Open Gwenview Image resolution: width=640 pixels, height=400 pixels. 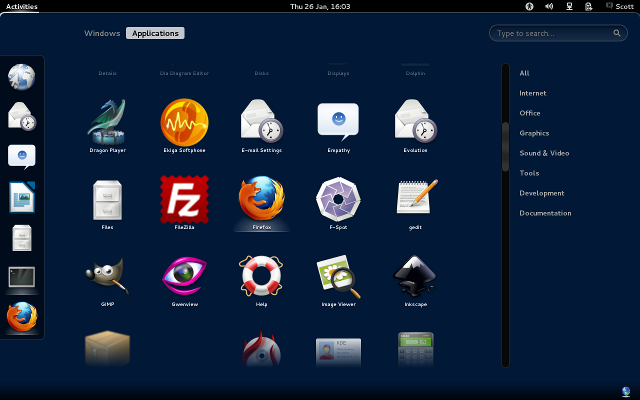coord(184,280)
